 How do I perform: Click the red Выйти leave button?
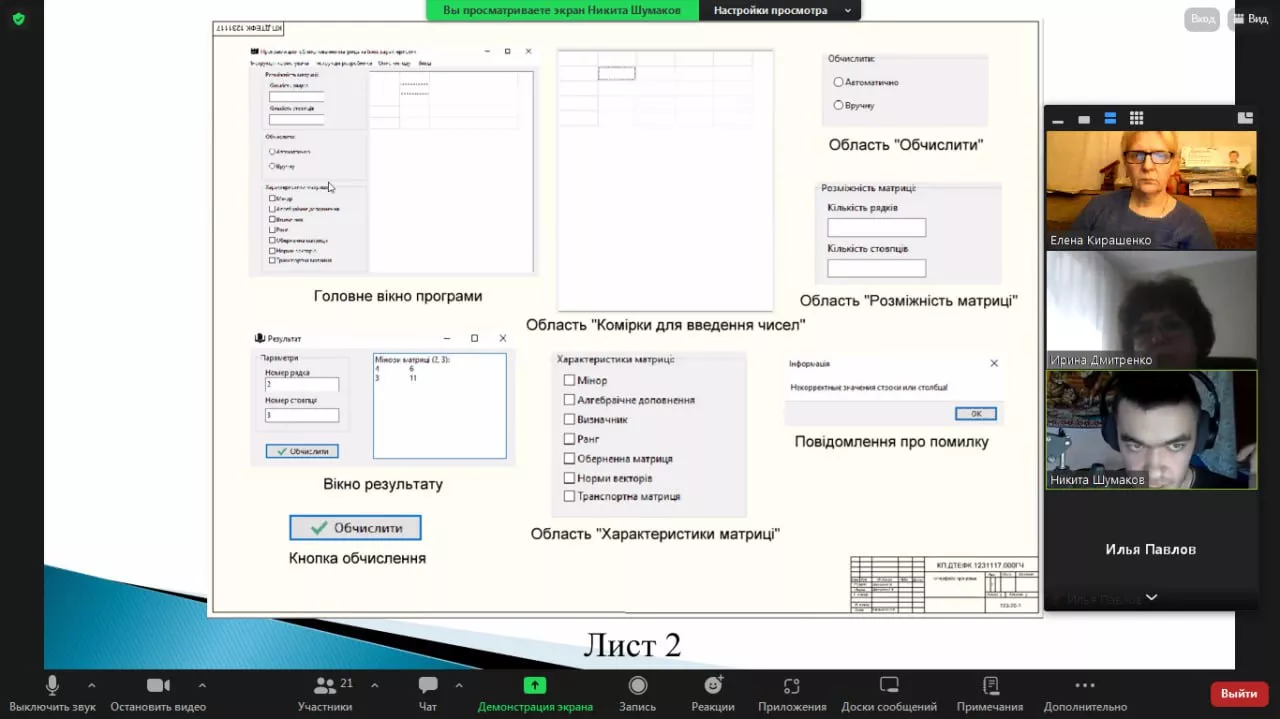click(1239, 693)
